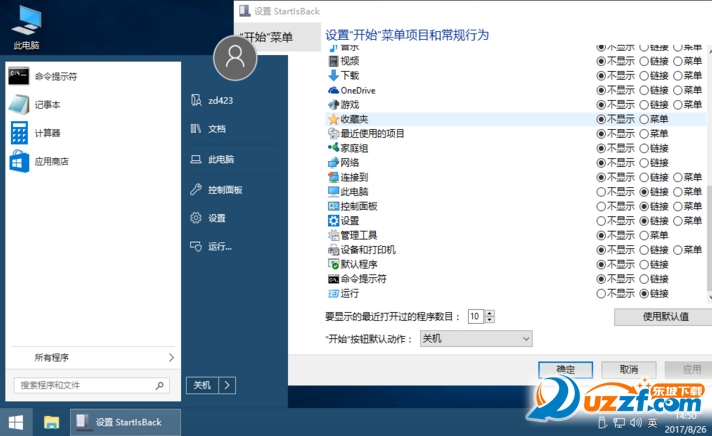Screen dimensions: 712x436
Task: Activate the 设置 StartIsBack taskbar button
Action: click(x=125, y=422)
